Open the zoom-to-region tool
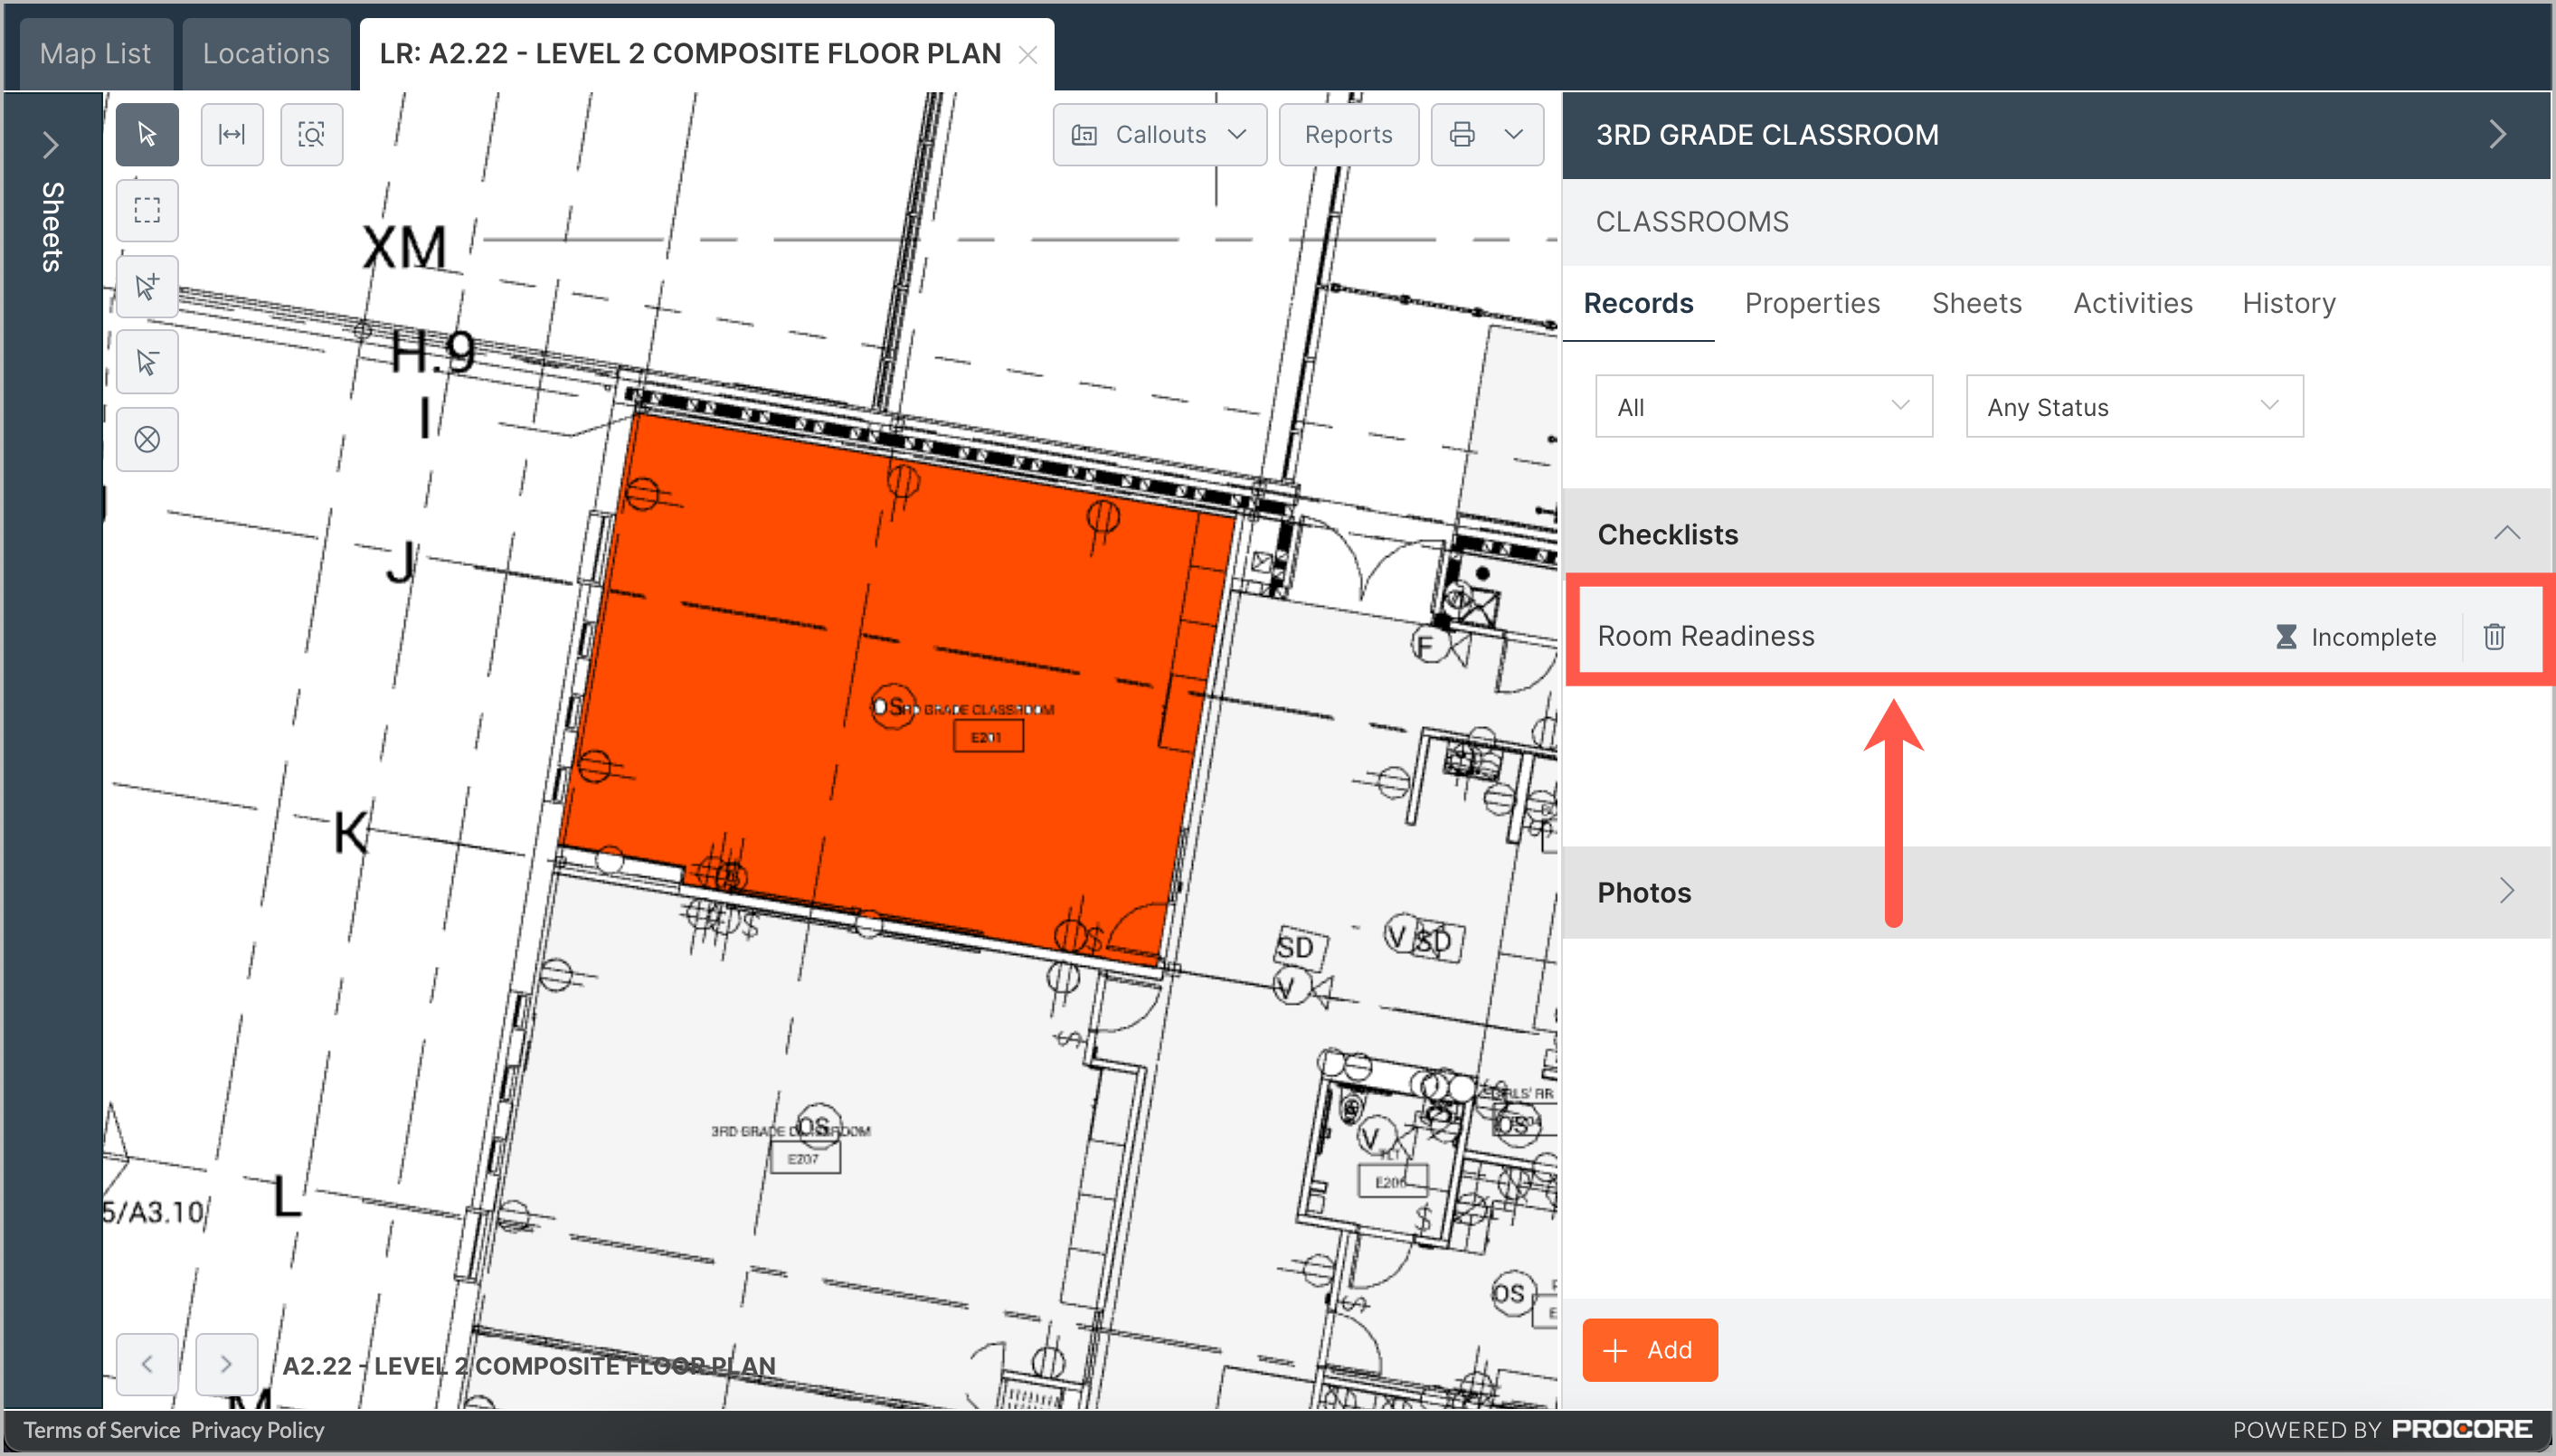The height and width of the screenshot is (1456, 2556). [311, 134]
